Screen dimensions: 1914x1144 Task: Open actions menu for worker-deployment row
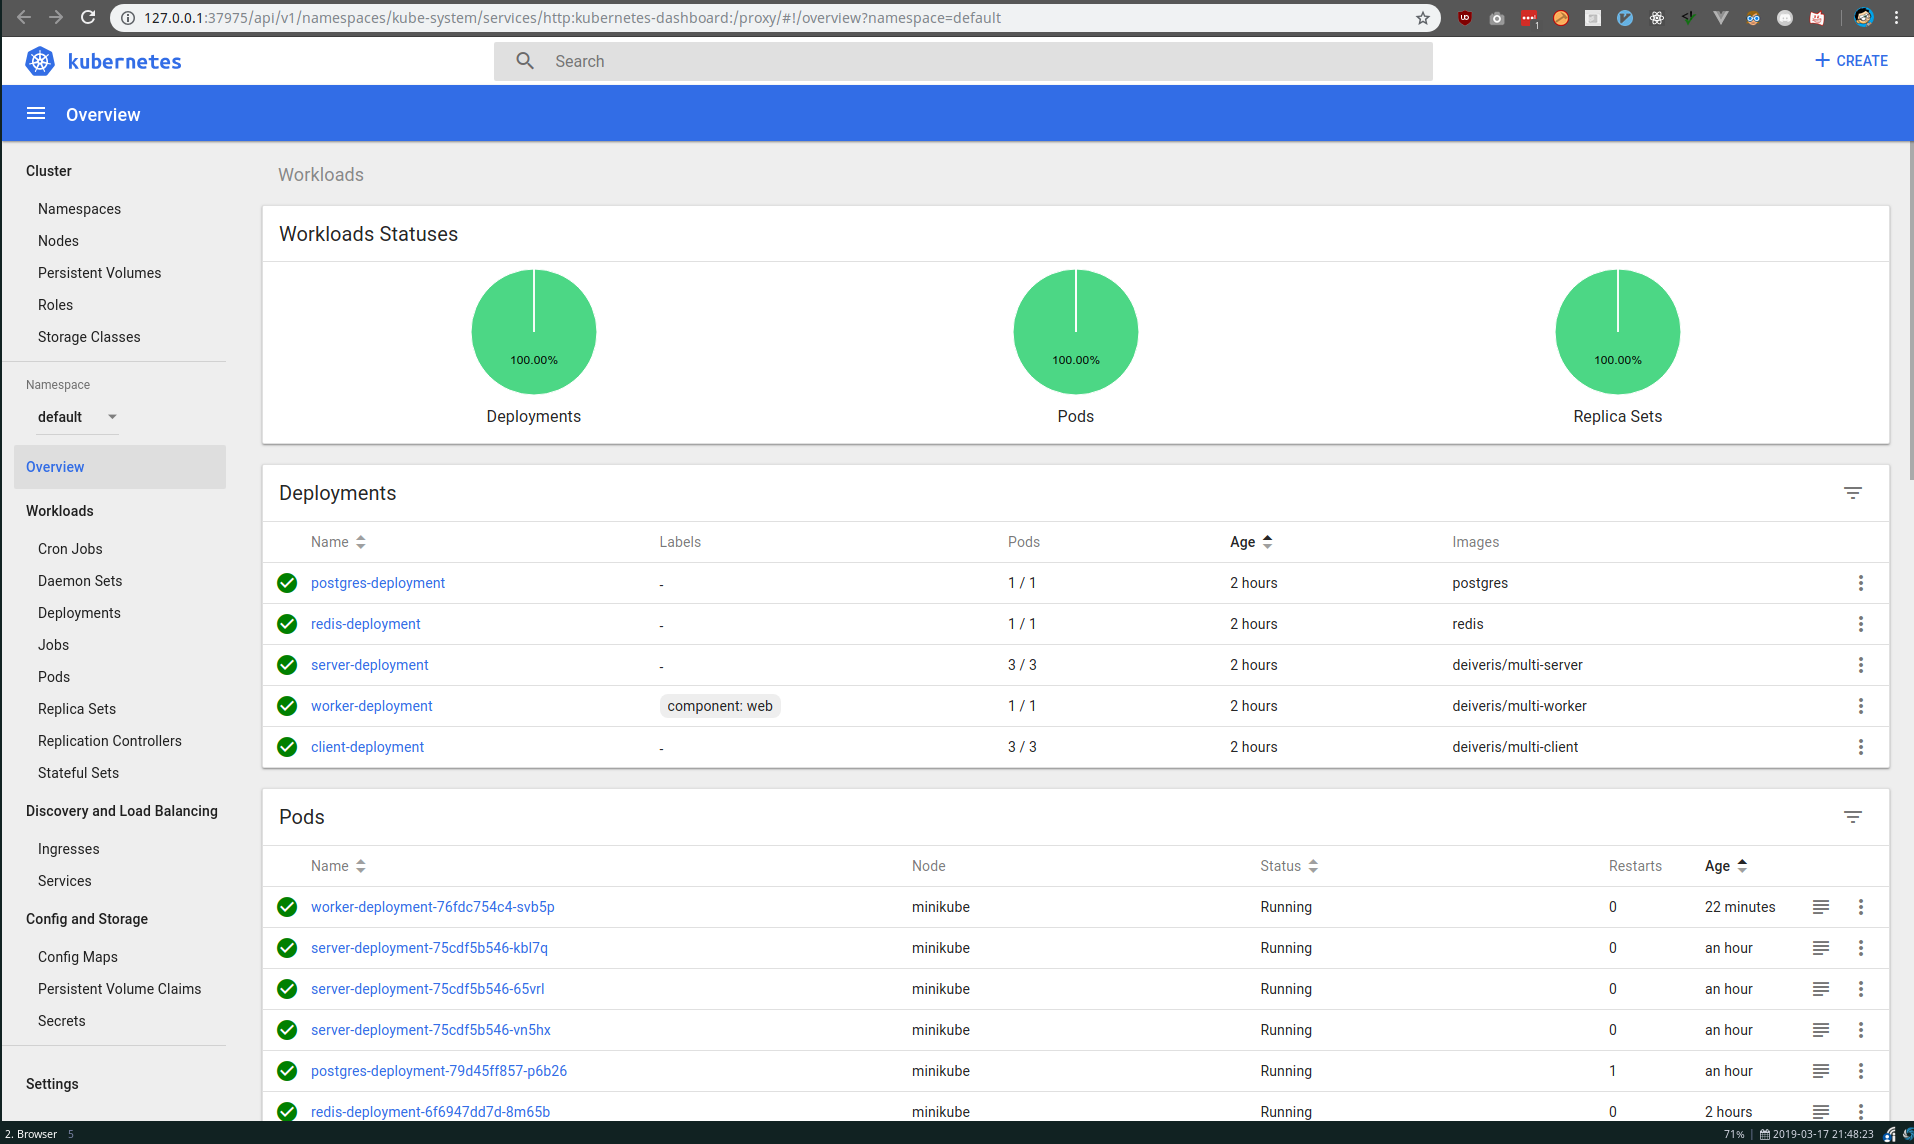click(x=1861, y=706)
